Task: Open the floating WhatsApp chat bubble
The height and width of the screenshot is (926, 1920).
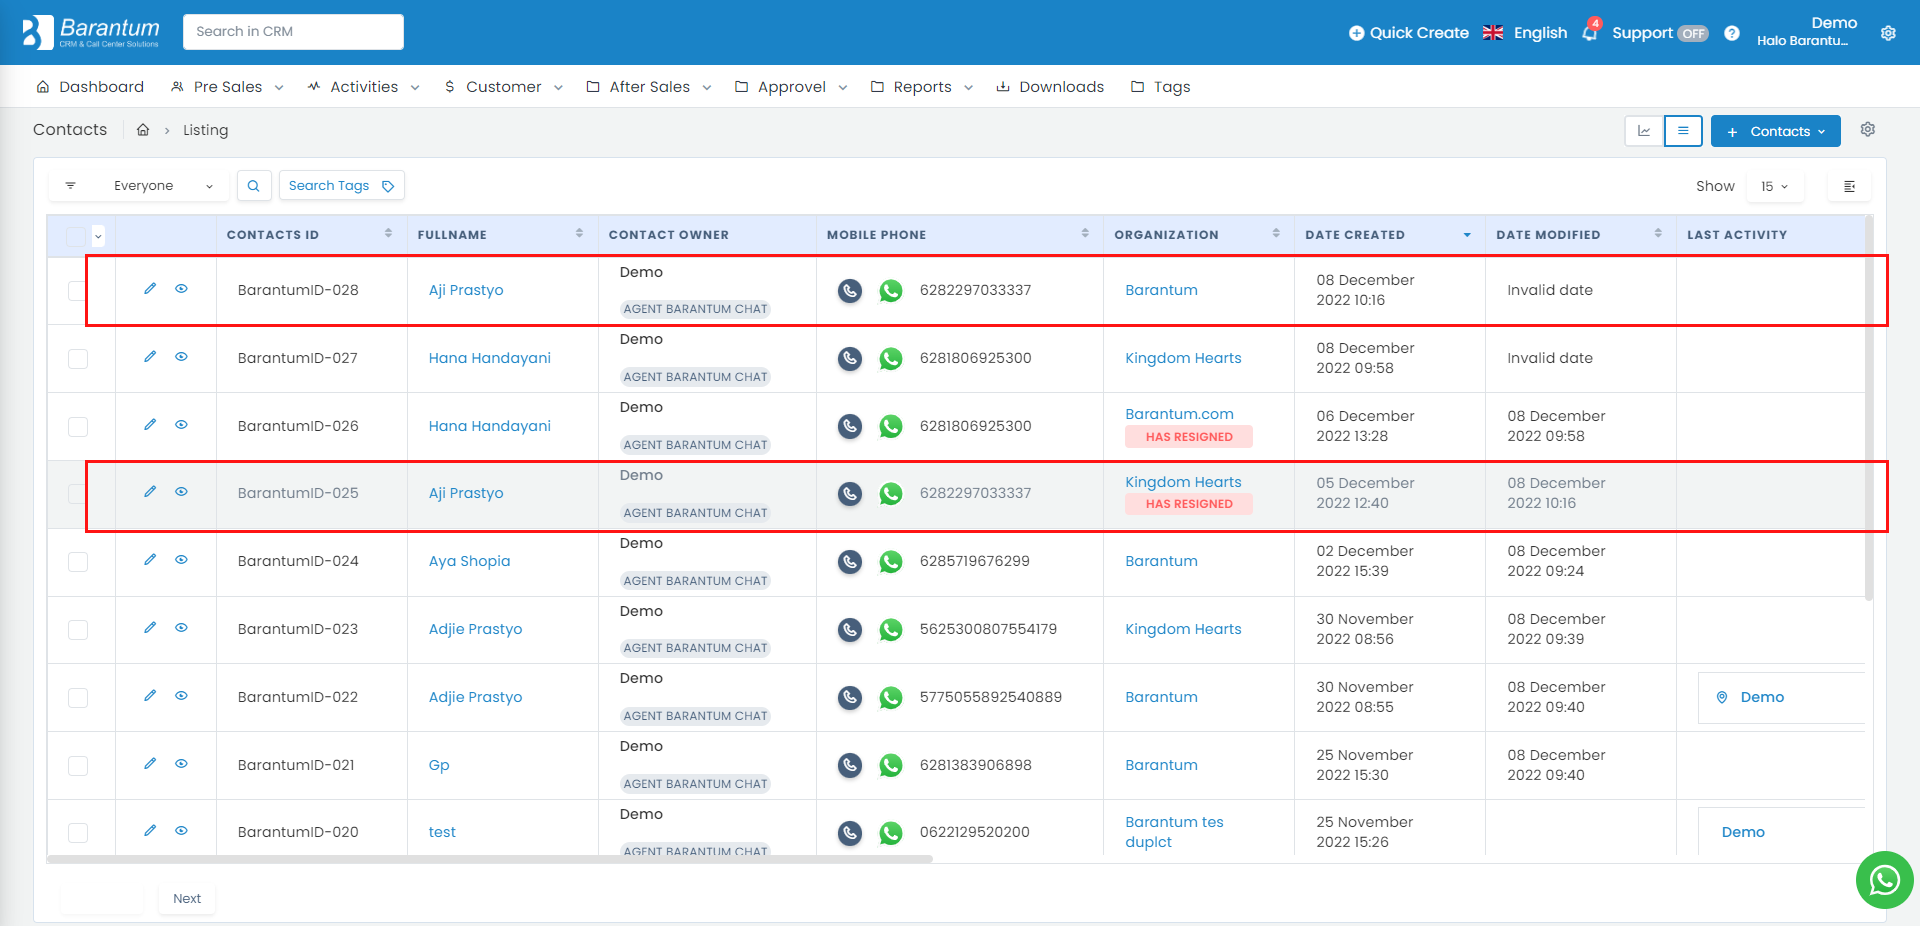Action: tap(1884, 880)
